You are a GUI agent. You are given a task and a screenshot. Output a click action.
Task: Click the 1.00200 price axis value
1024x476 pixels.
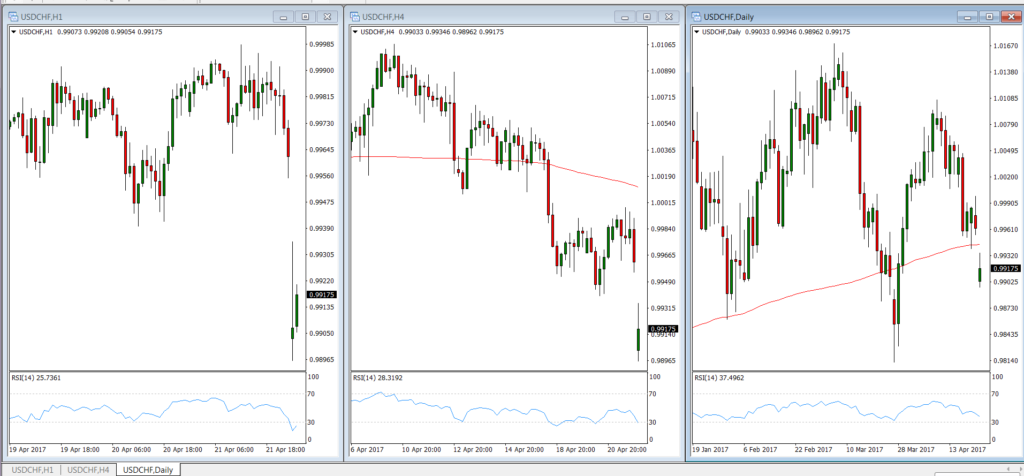click(1006, 177)
